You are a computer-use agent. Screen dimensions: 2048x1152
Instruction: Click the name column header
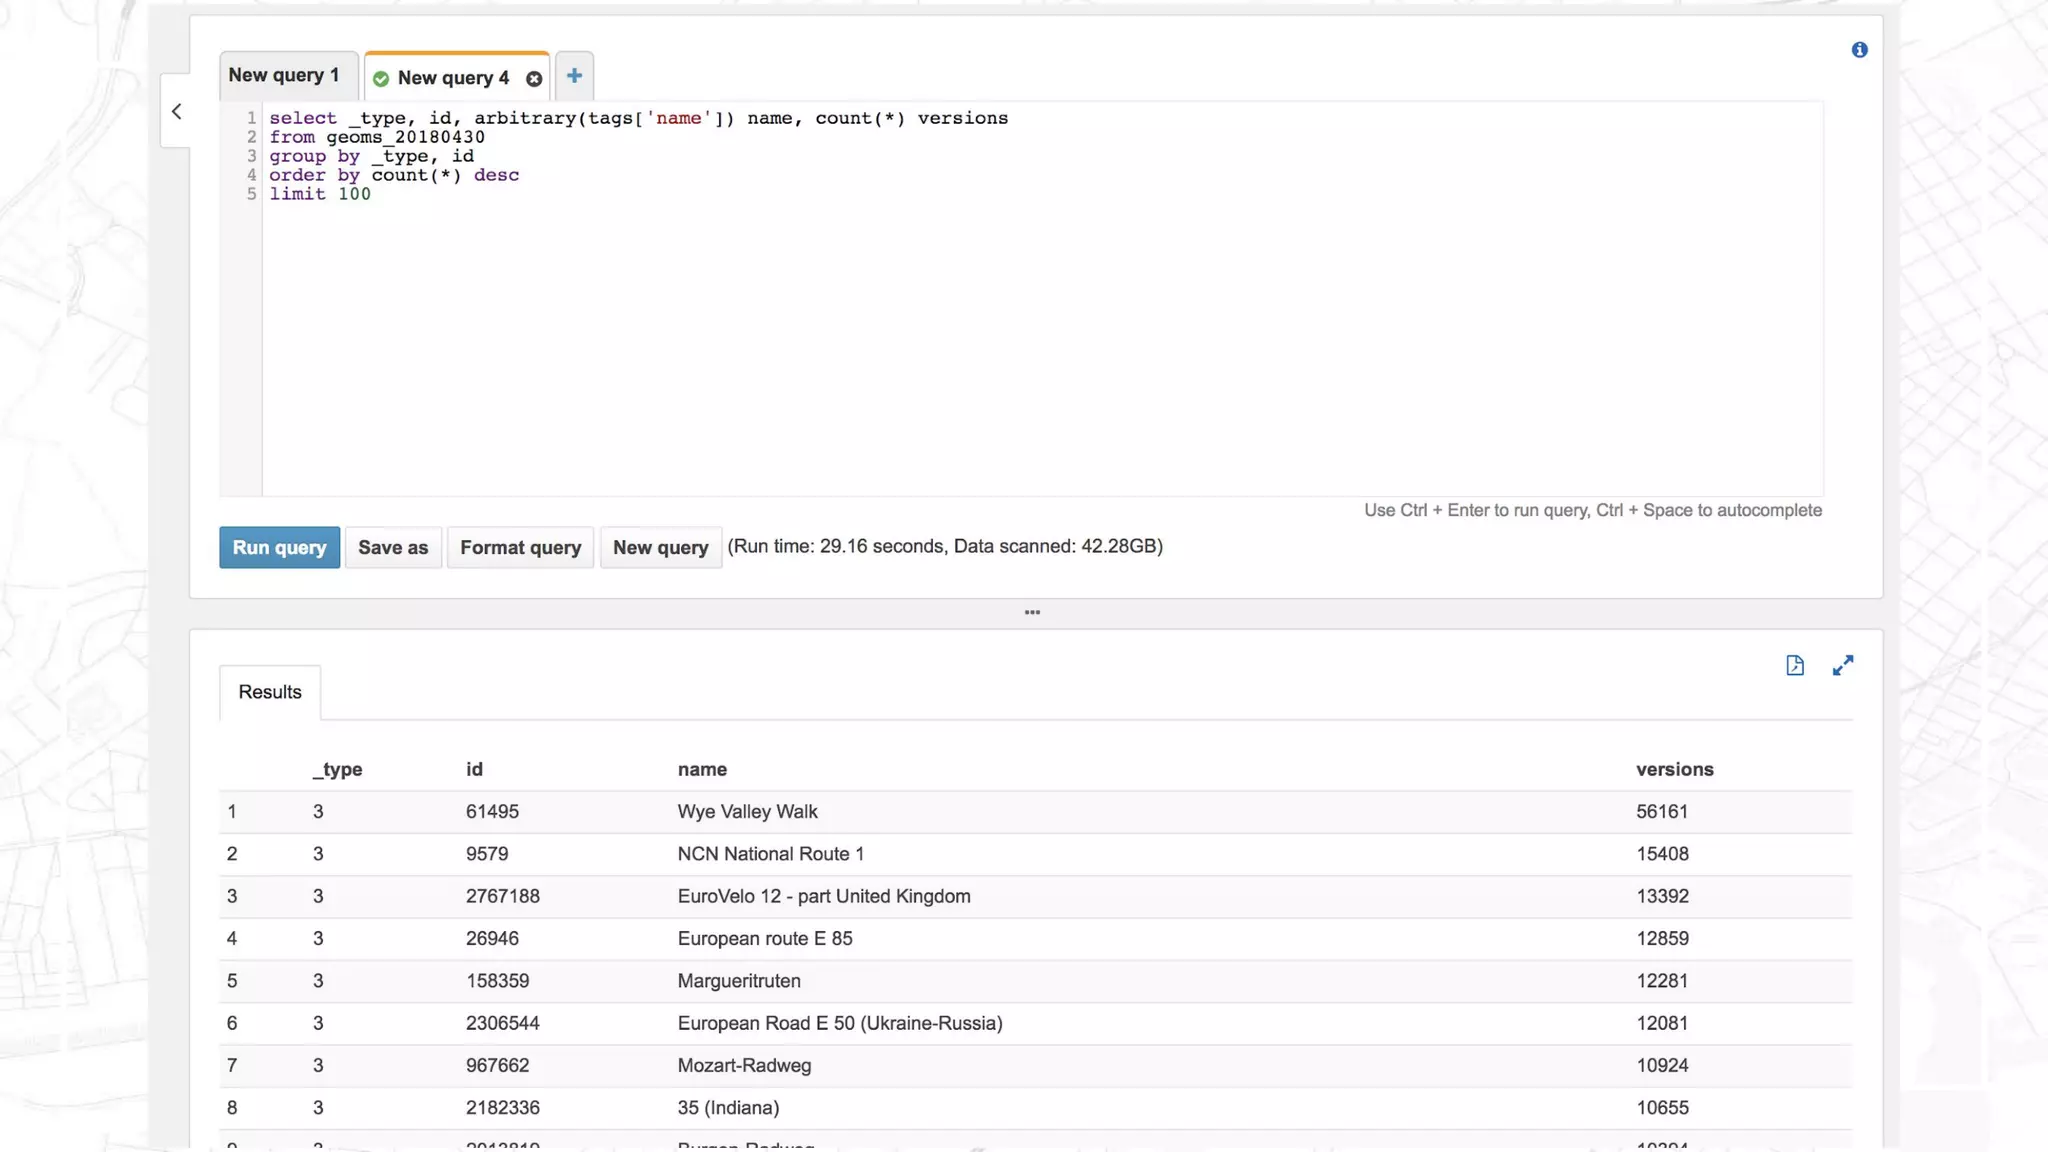702,769
